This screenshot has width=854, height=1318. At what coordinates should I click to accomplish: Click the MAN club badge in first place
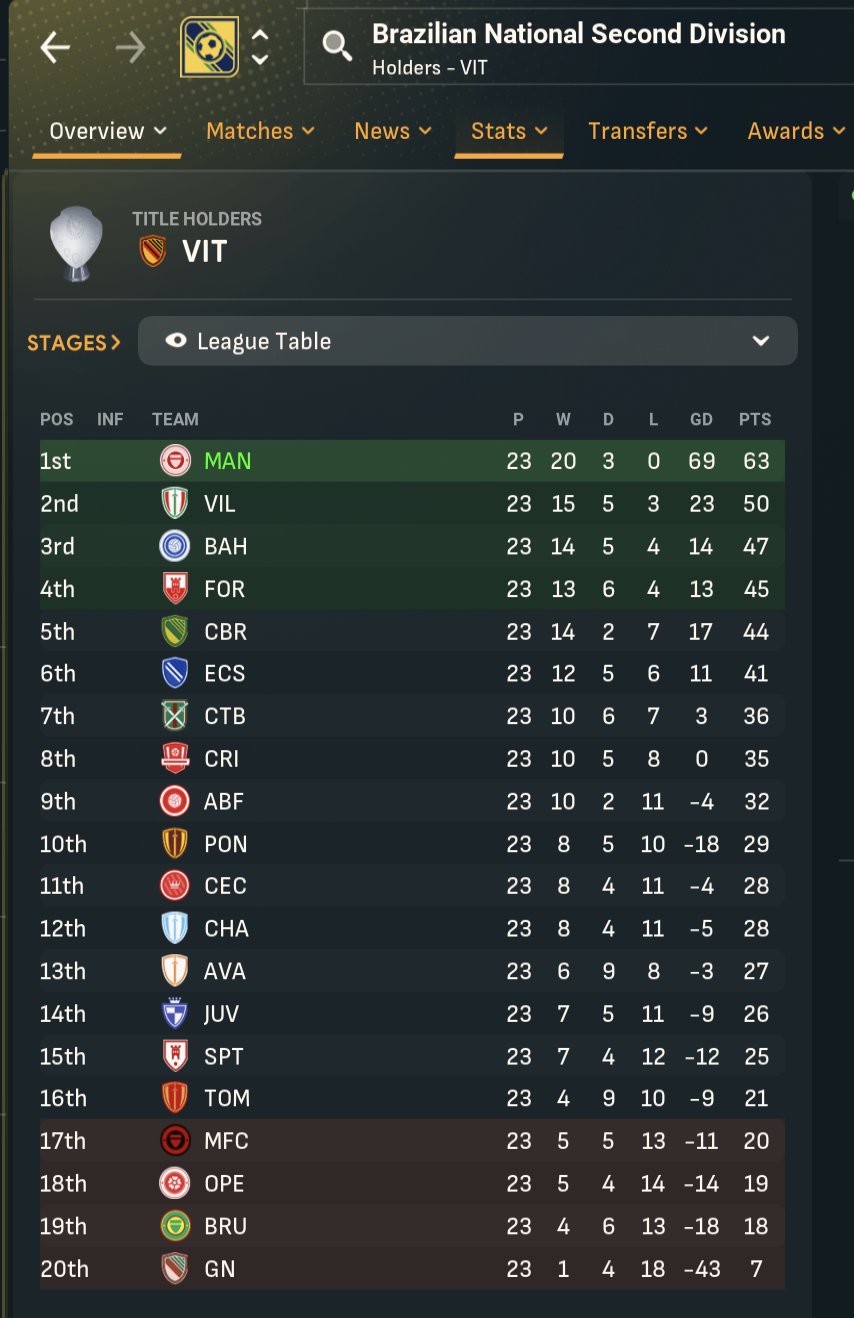175,461
